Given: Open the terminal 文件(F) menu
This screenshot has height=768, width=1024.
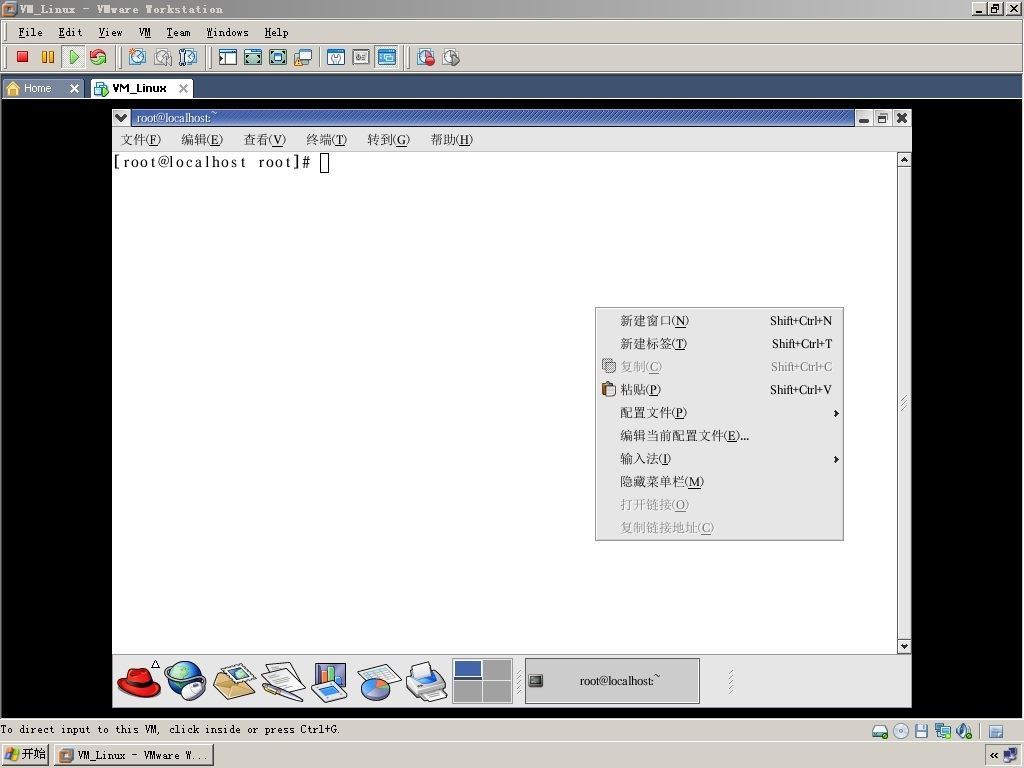Looking at the screenshot, I should [140, 140].
